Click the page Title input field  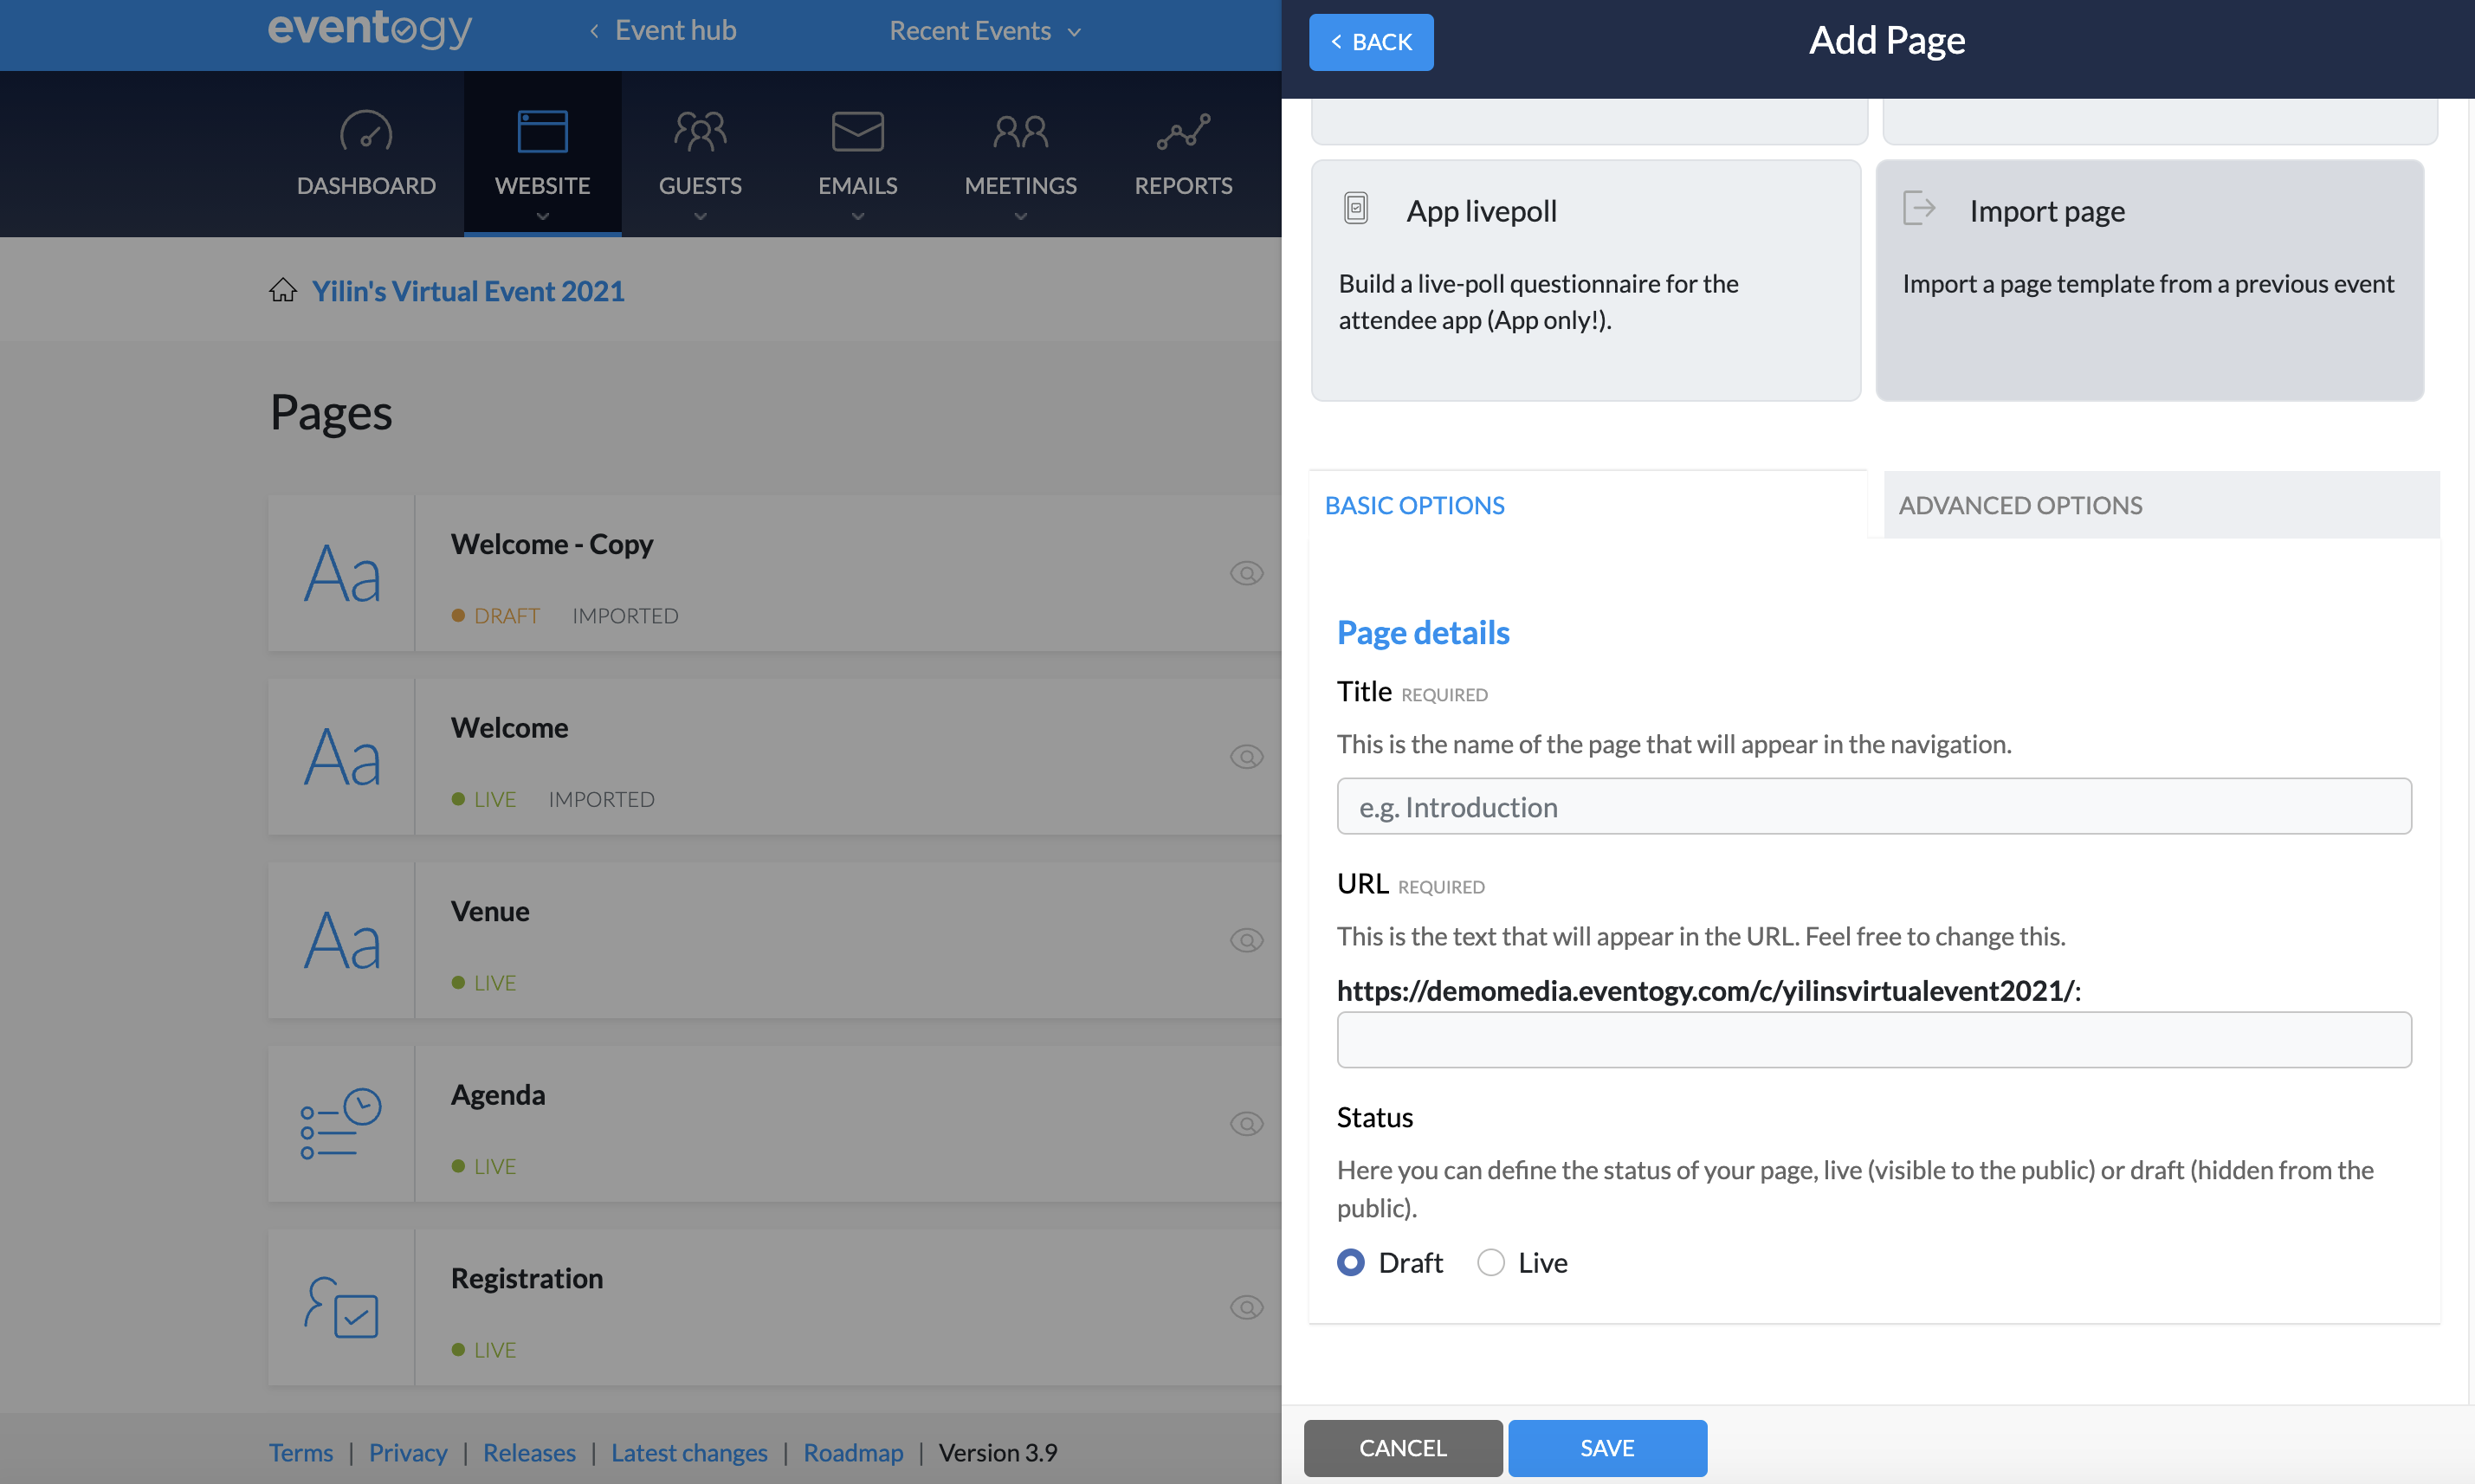pos(1874,806)
